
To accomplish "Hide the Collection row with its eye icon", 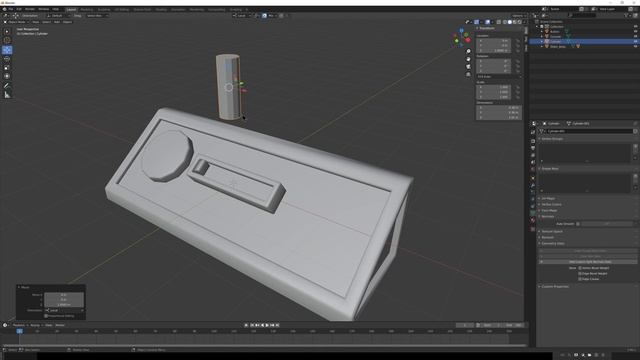I will pyautogui.click(x=635, y=27).
